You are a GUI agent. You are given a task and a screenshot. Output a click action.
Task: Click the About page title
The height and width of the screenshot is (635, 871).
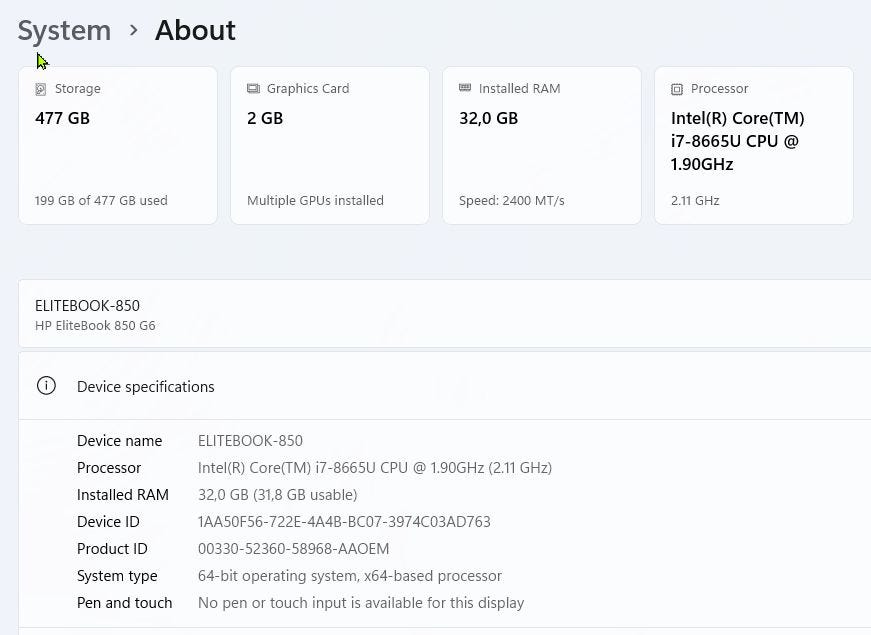[195, 30]
